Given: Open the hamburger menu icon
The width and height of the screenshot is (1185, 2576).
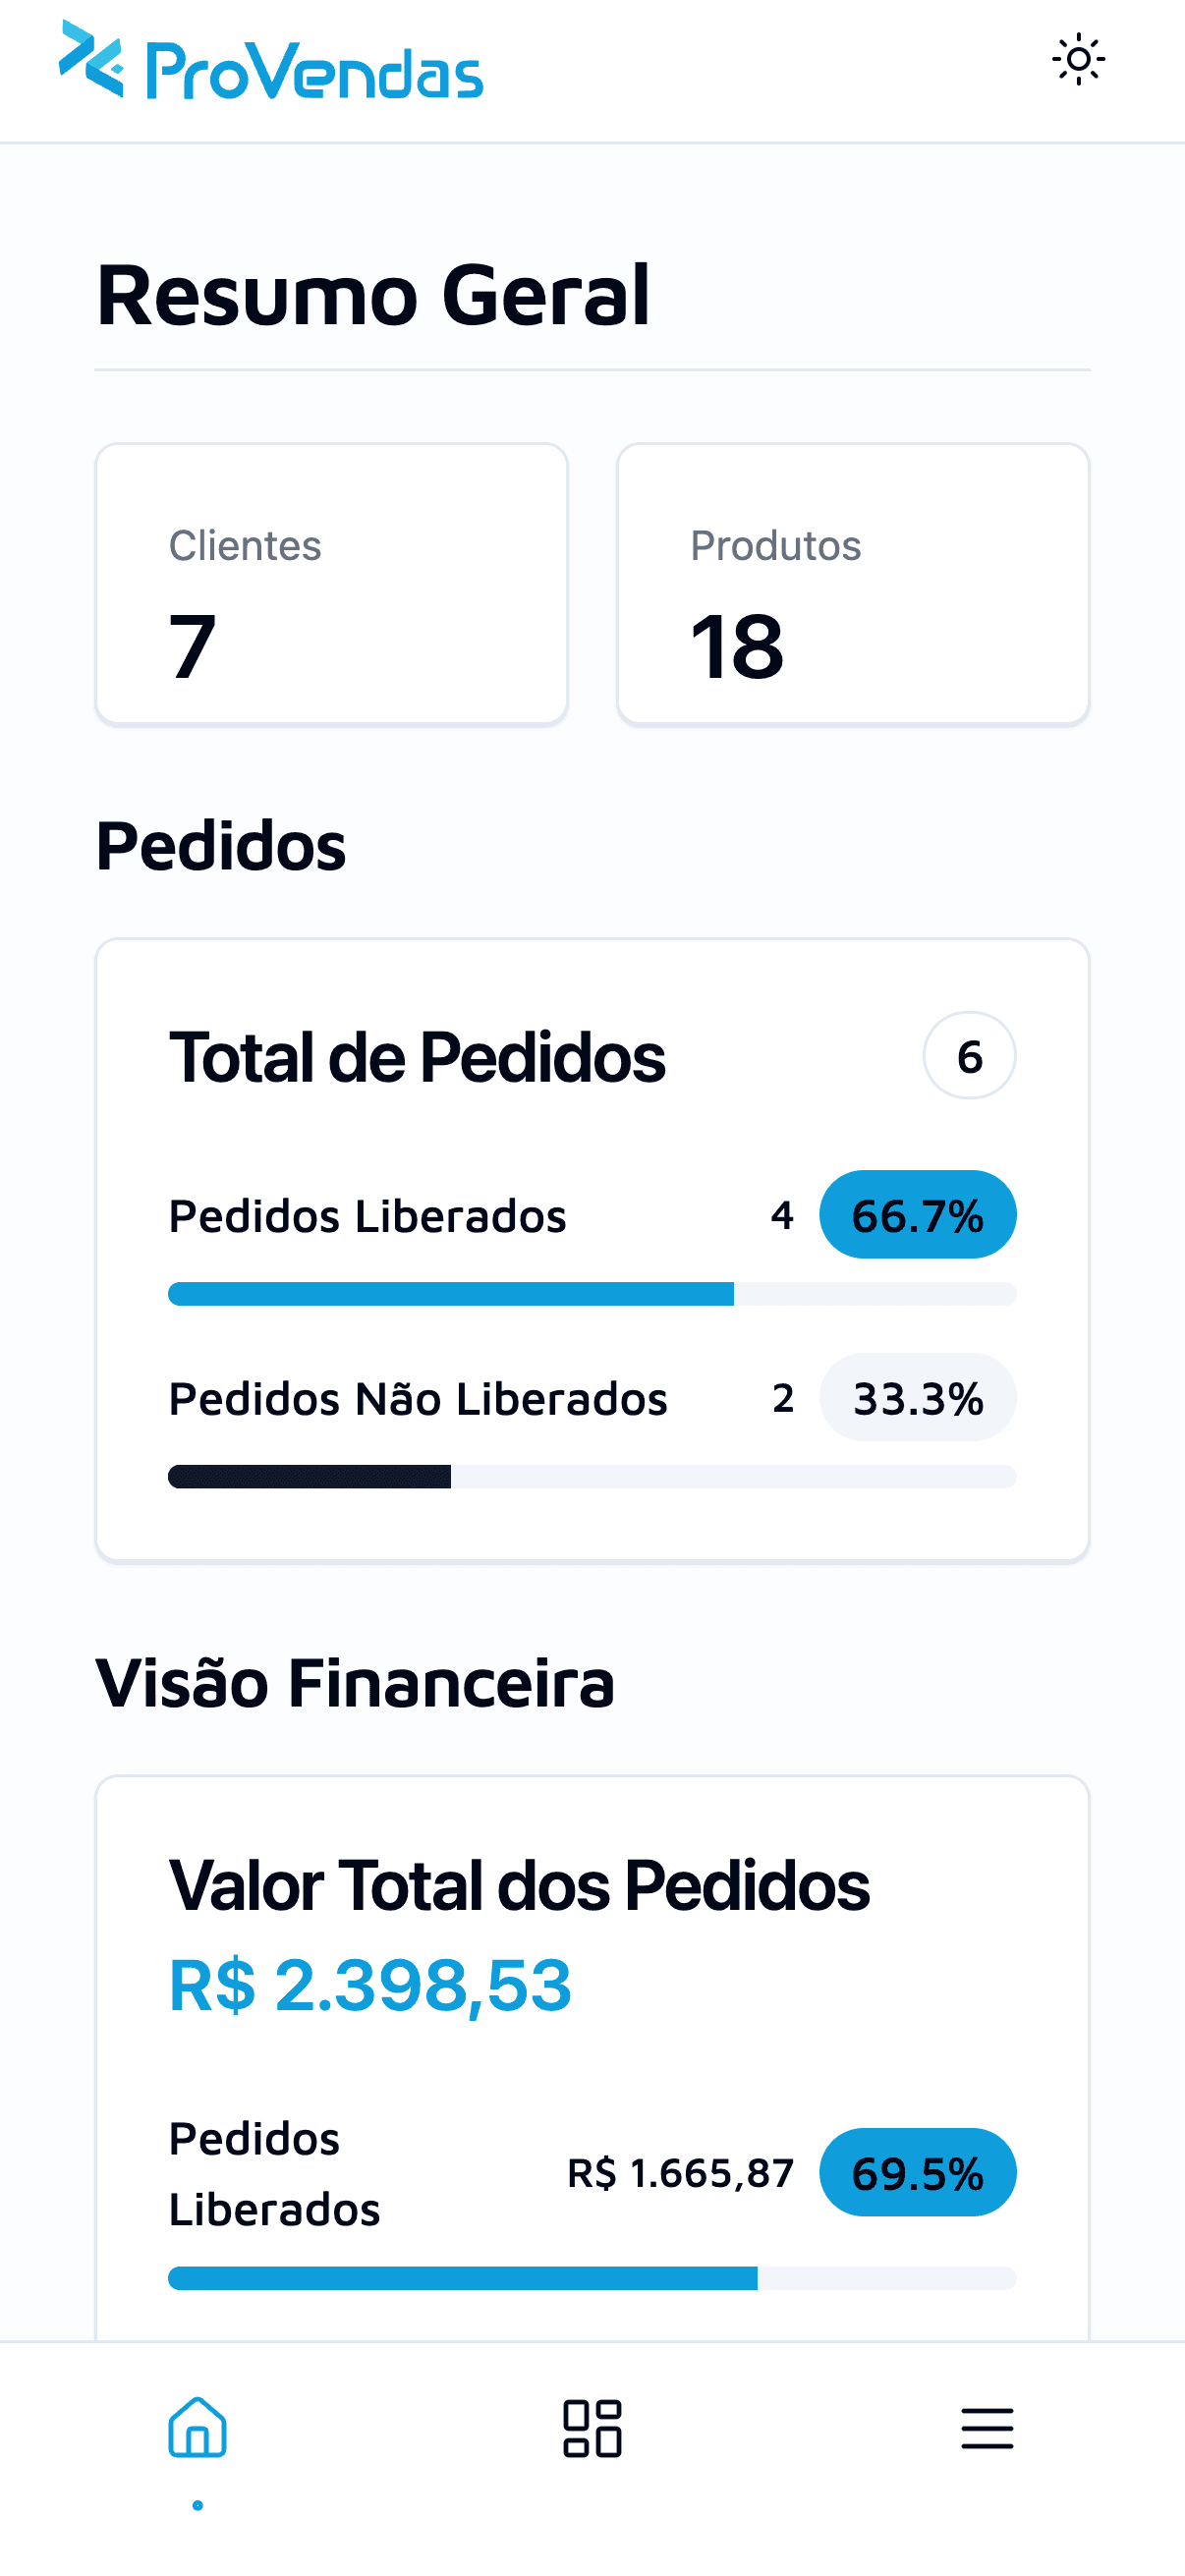Looking at the screenshot, I should [987, 2428].
